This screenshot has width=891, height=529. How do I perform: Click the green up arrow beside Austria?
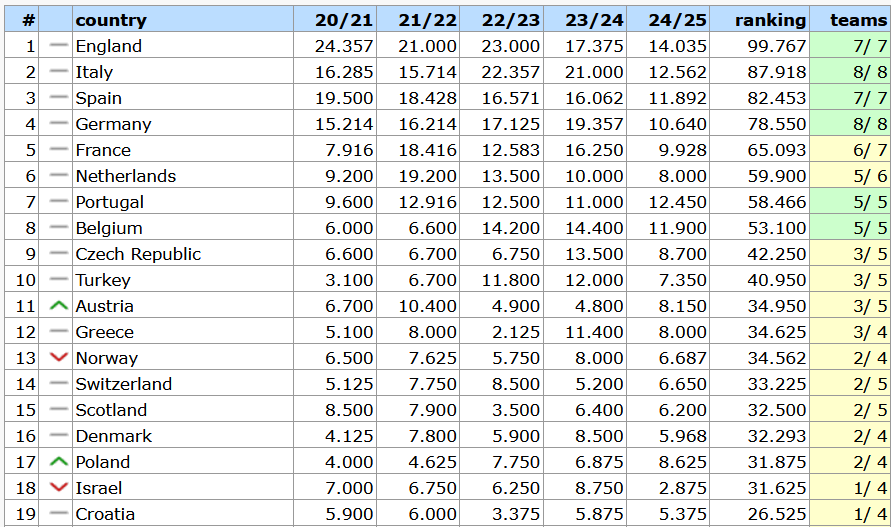[x=59, y=306]
